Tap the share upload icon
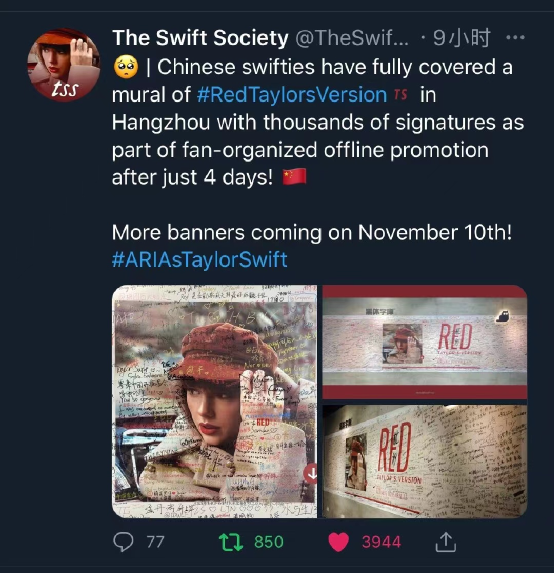The width and height of the screenshot is (554, 573). [446, 542]
